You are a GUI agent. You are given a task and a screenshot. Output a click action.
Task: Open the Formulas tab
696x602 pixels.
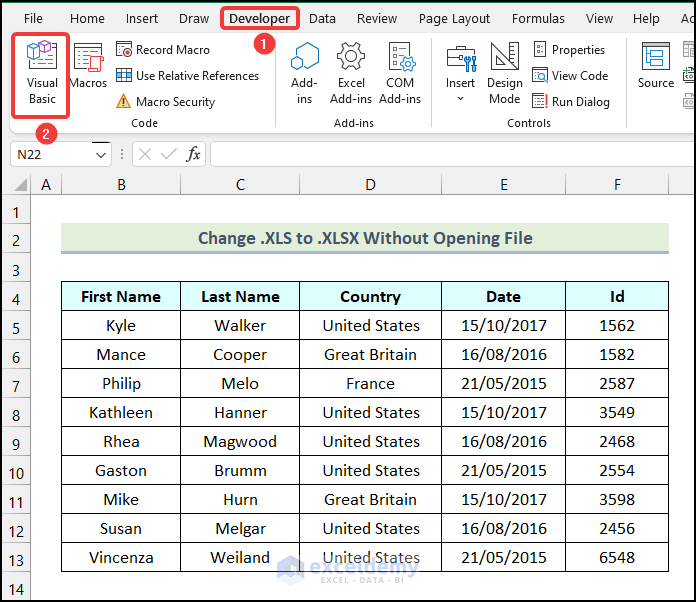(538, 19)
